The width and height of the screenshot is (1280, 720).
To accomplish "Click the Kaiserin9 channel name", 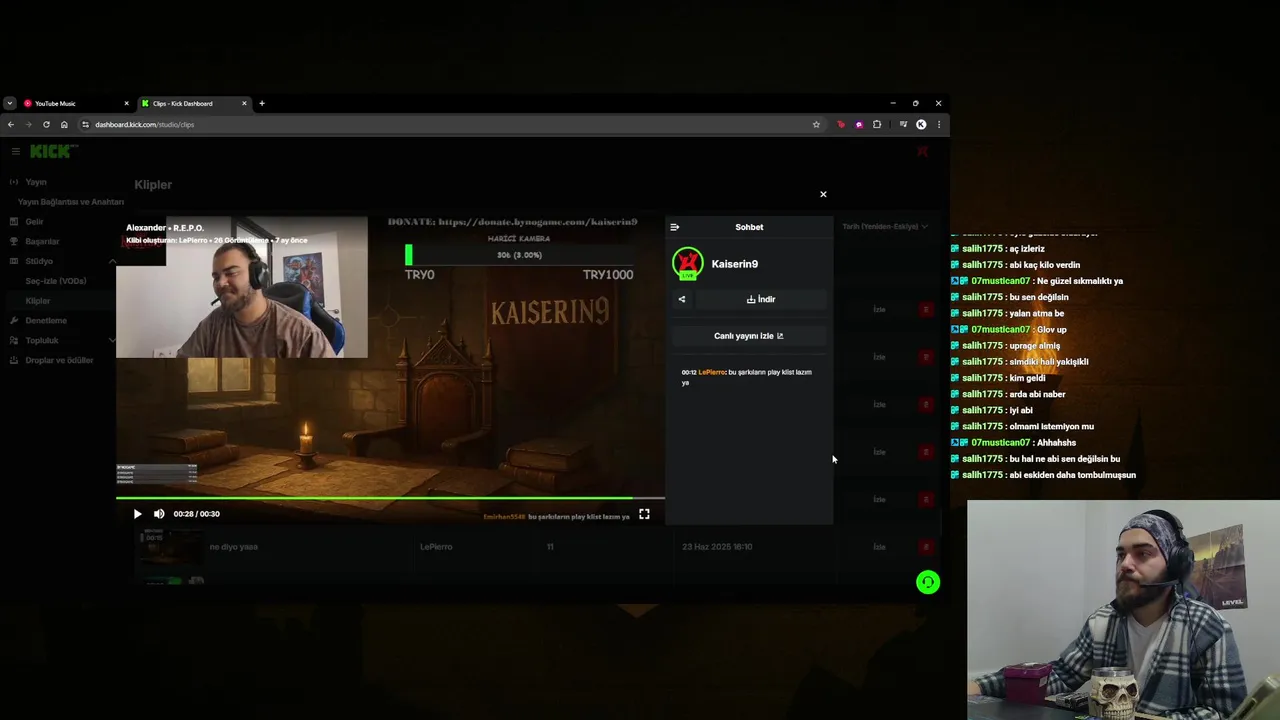I will point(735,264).
